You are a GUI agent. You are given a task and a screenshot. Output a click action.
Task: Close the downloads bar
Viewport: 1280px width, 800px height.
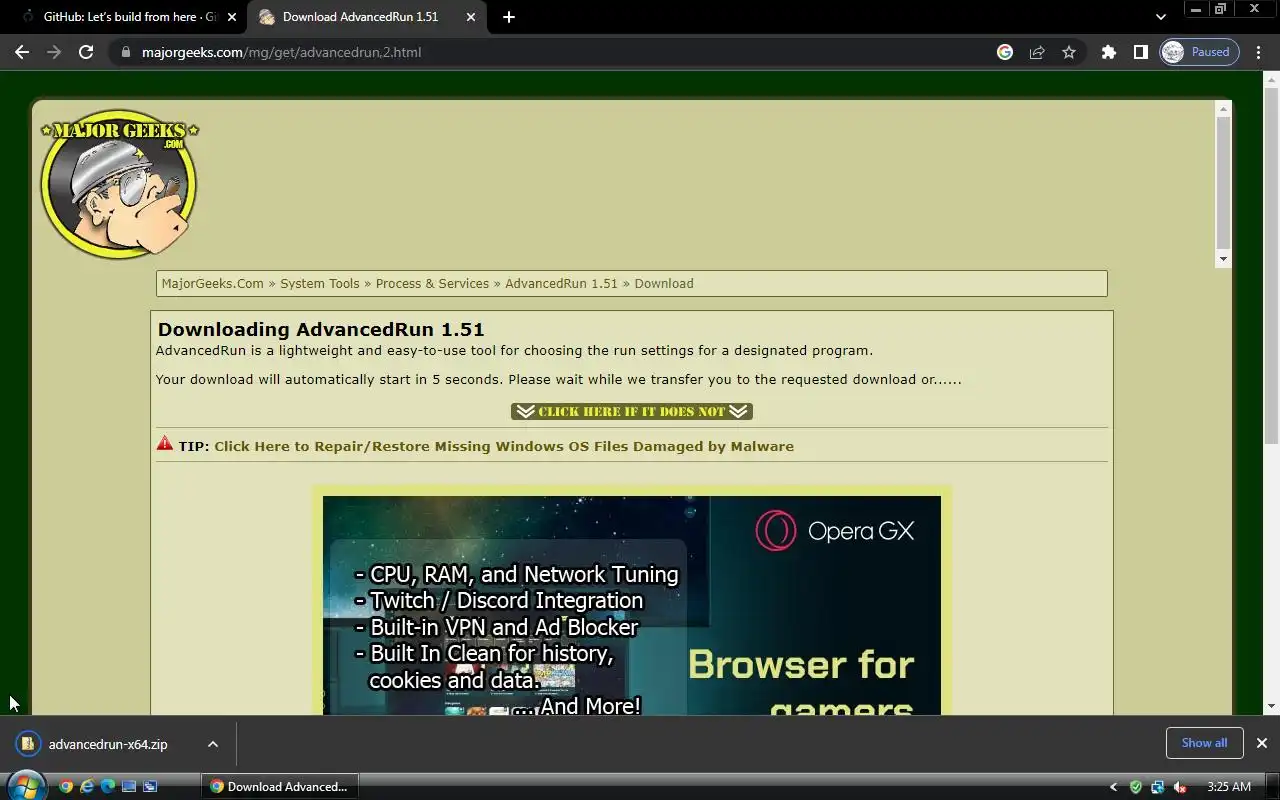point(1262,743)
